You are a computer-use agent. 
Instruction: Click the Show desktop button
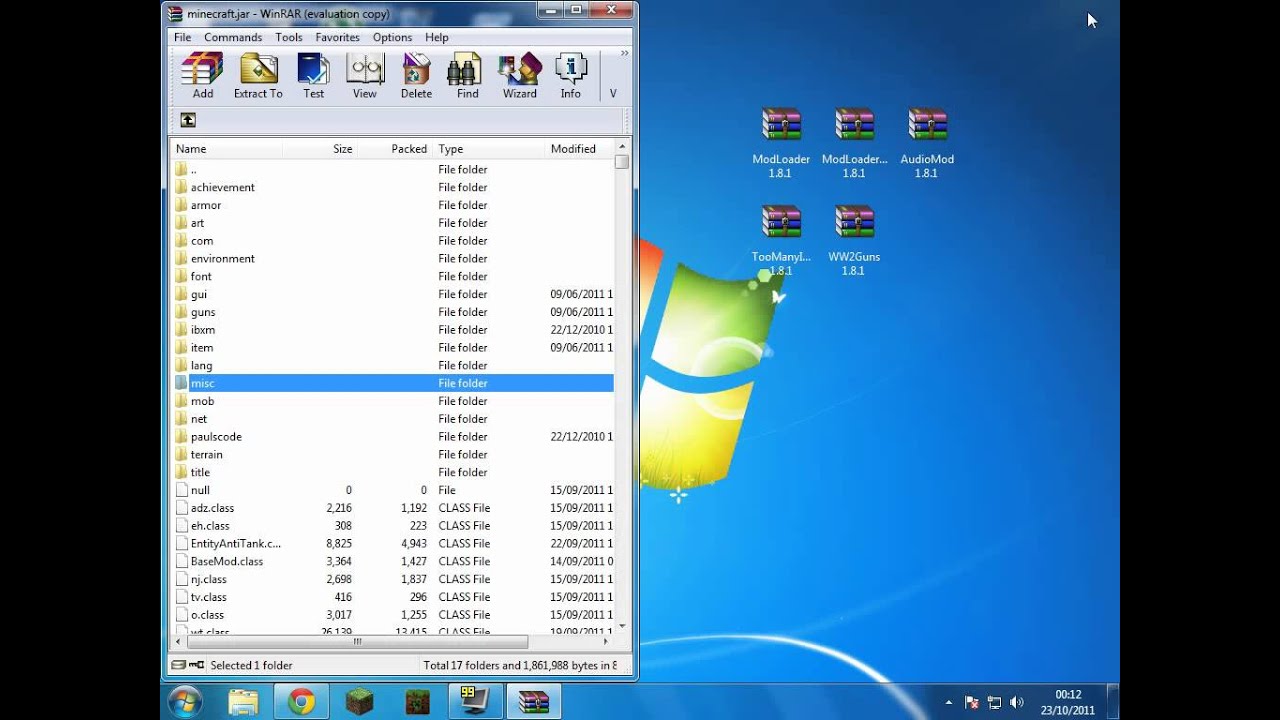point(1113,701)
